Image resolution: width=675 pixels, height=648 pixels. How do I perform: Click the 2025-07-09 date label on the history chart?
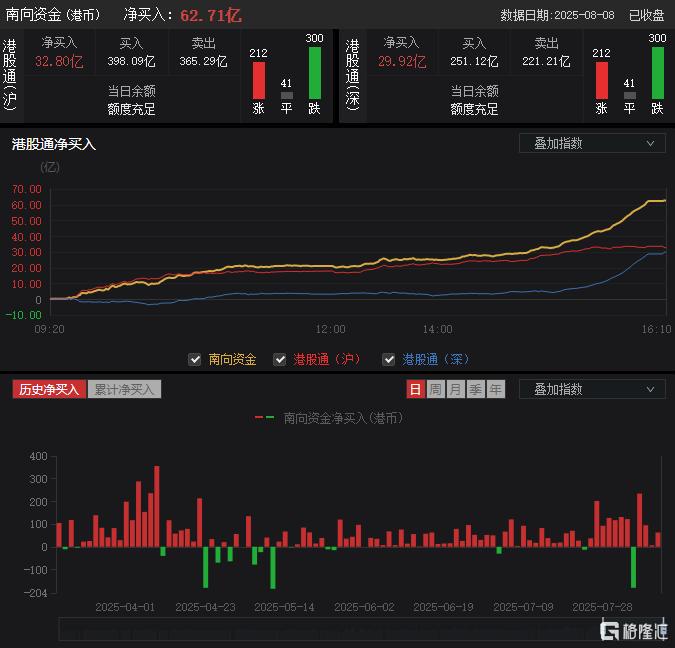pos(523,607)
